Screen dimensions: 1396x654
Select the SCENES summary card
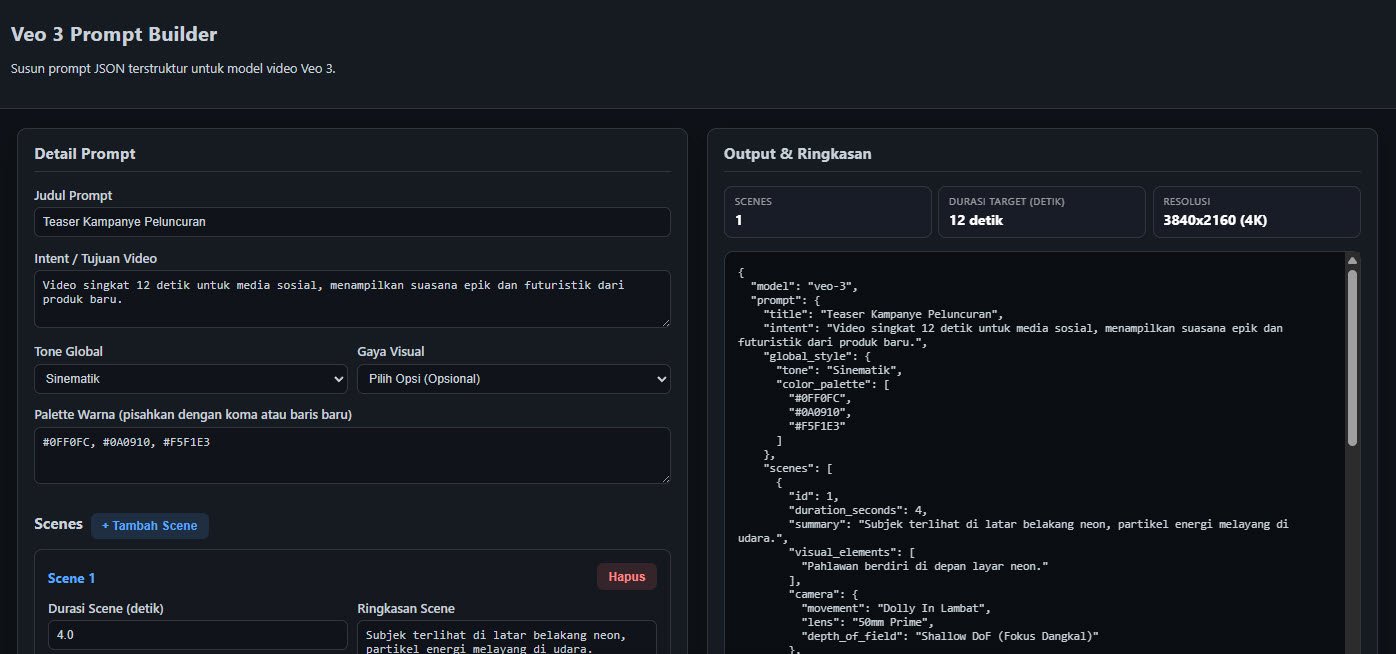[x=827, y=212]
